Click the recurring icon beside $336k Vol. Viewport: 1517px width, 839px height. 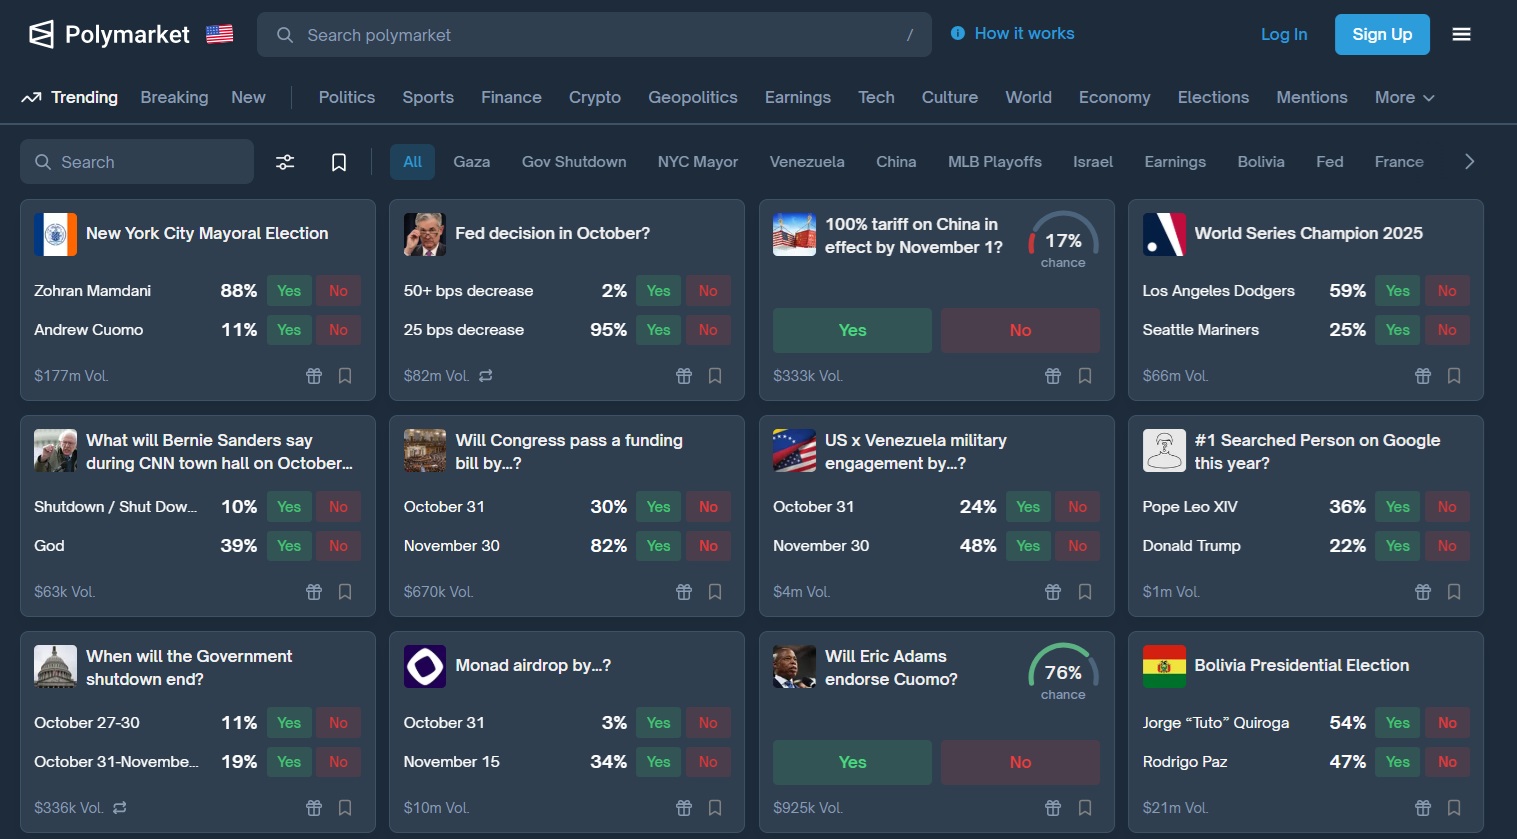point(120,808)
